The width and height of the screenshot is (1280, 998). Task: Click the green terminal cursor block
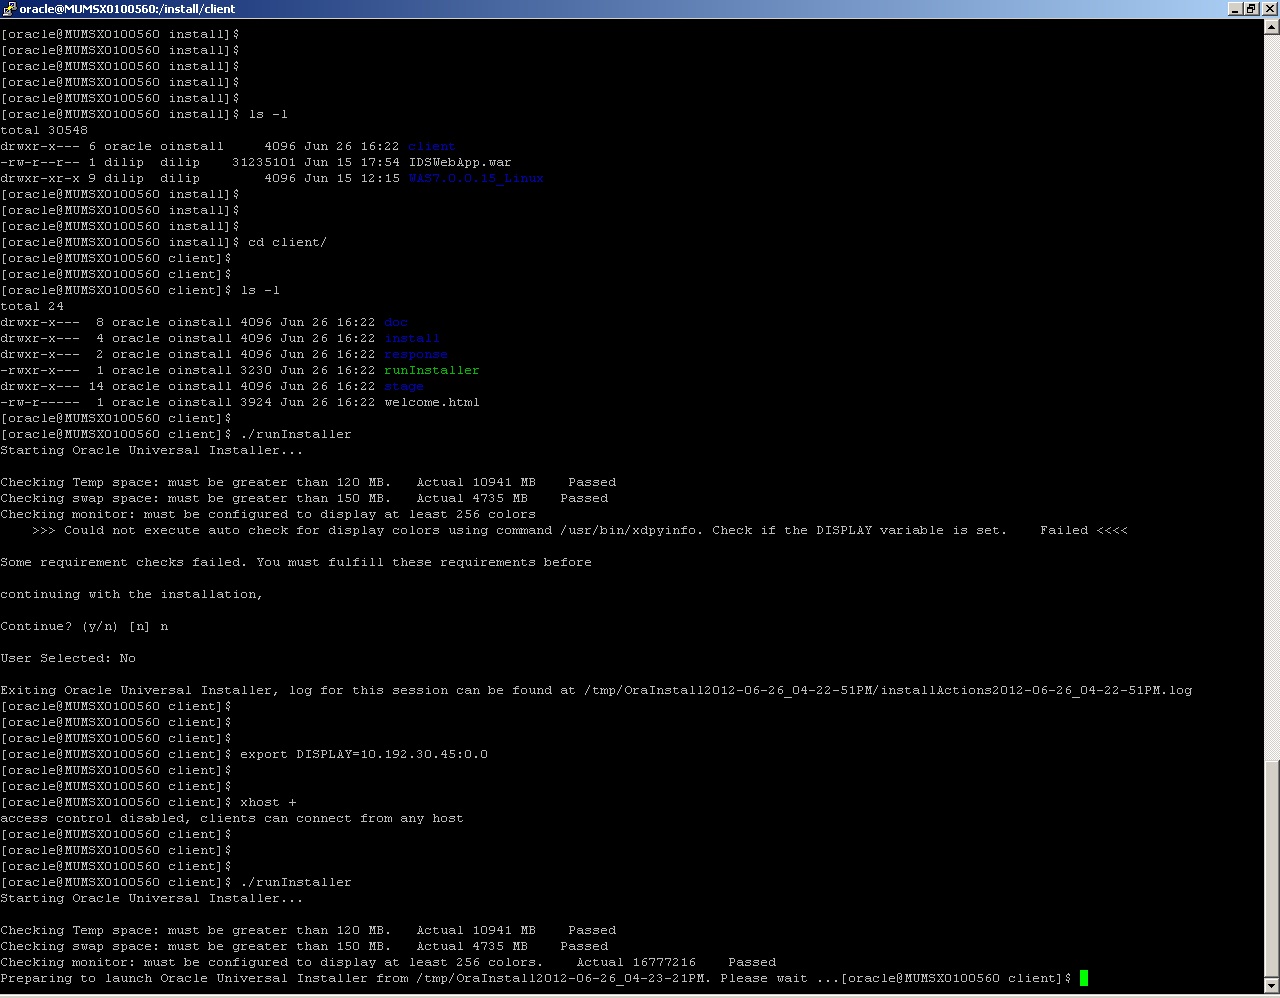pos(1084,978)
